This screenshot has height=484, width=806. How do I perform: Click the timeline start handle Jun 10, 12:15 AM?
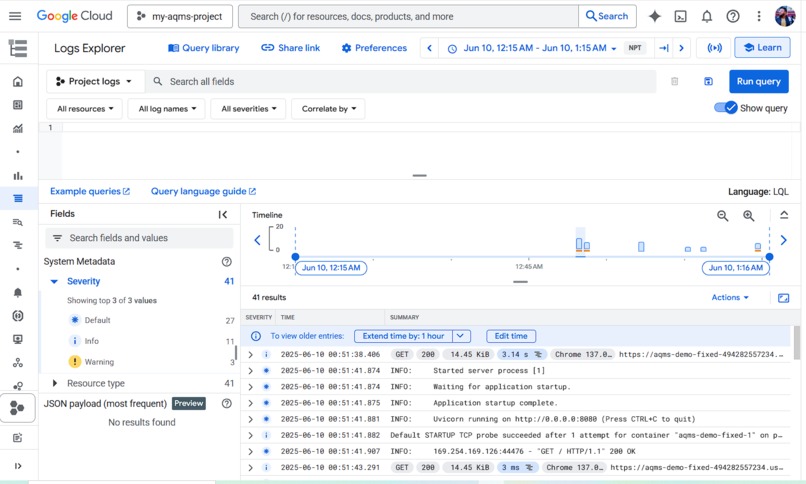click(295, 256)
